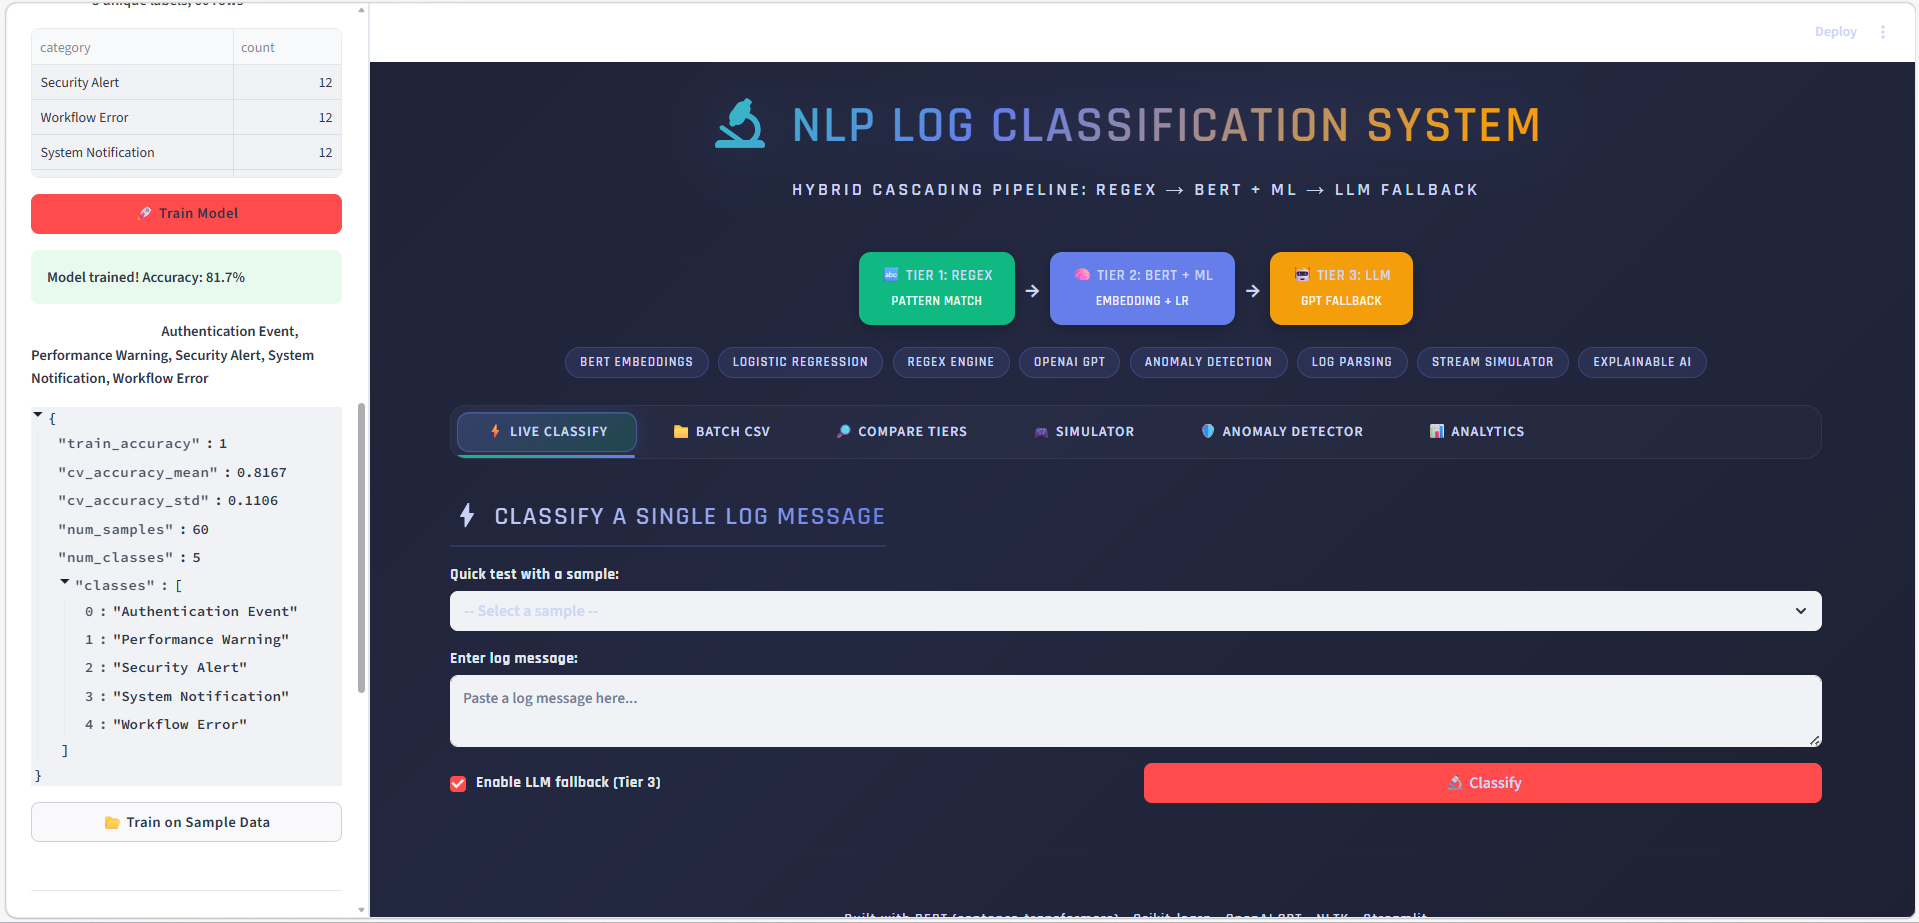Screen dimensions: 1919x923
Task: Click the Stream Simulator tag
Action: [x=1493, y=362]
